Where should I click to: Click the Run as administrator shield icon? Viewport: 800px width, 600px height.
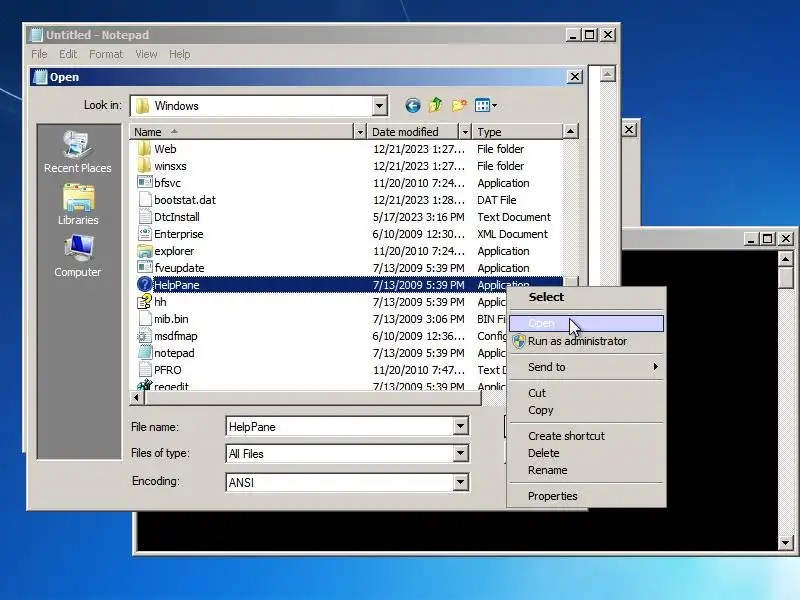click(519, 341)
